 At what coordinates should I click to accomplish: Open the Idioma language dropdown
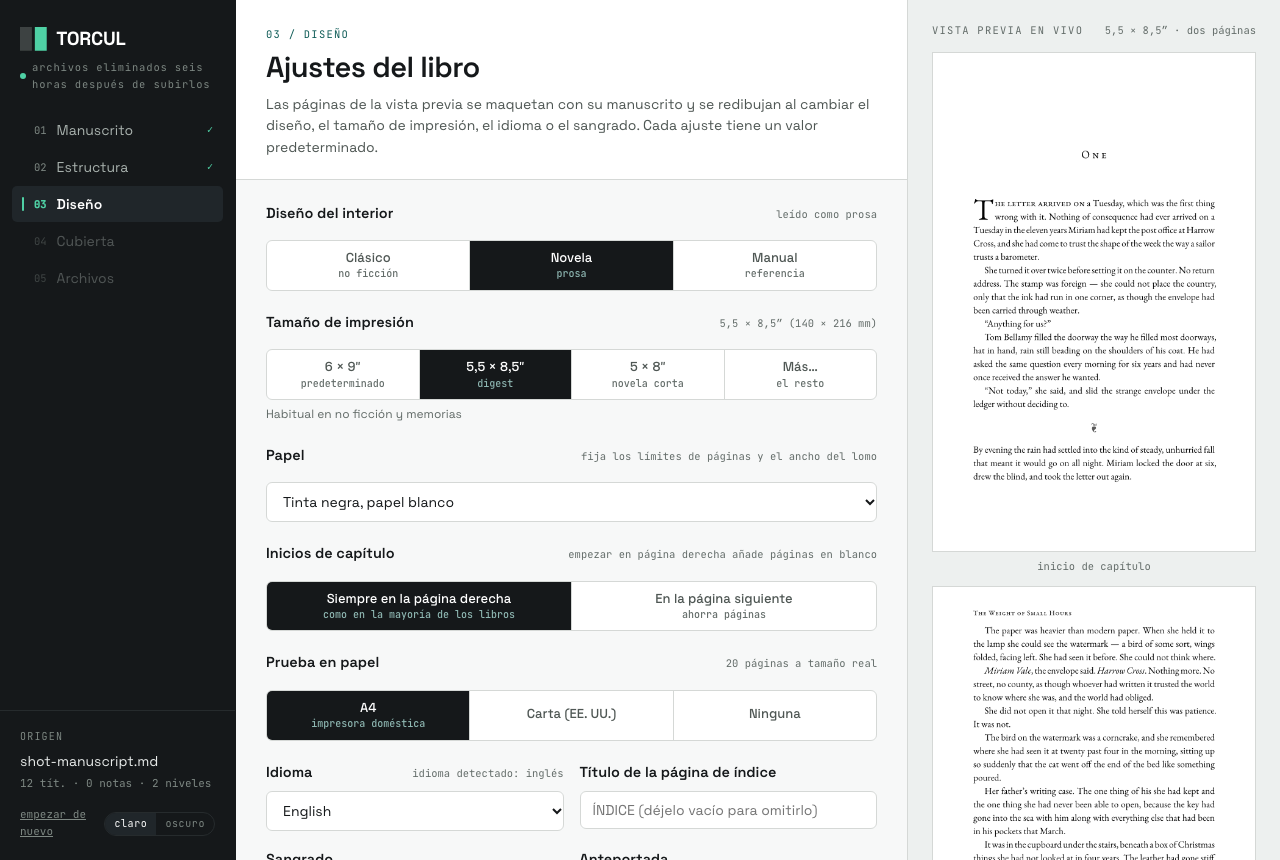415,811
